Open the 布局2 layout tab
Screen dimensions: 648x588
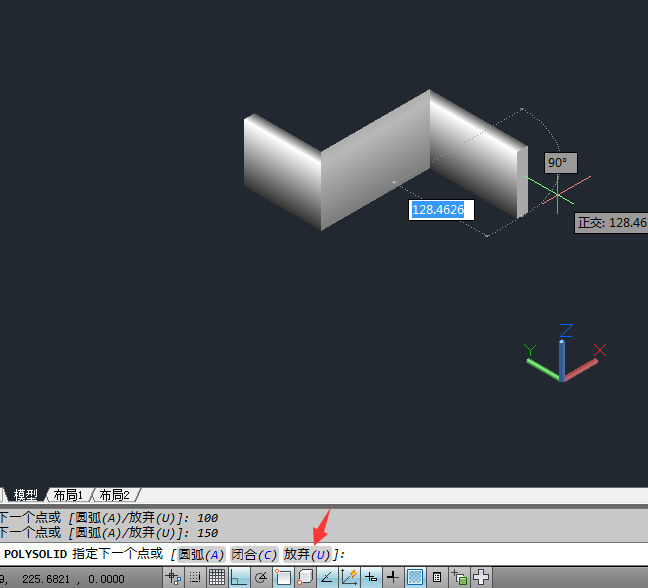click(x=114, y=495)
